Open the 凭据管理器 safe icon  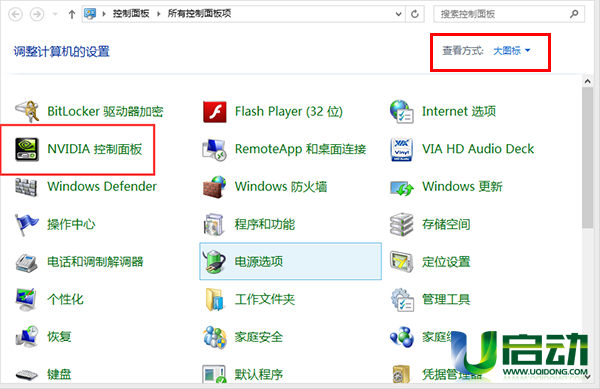[x=401, y=374]
